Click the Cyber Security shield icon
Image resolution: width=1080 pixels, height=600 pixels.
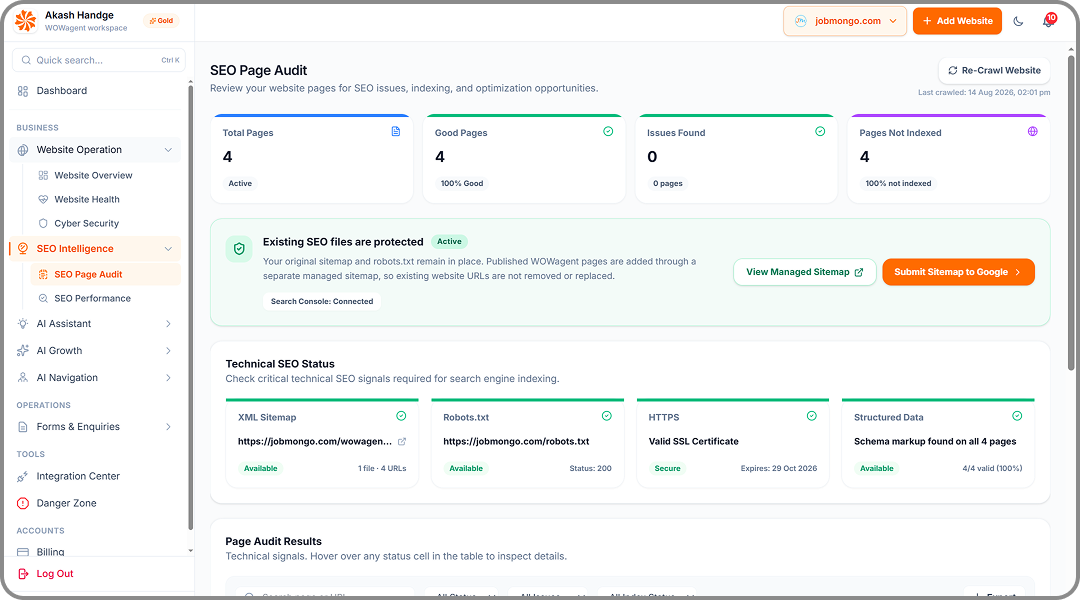(43, 223)
